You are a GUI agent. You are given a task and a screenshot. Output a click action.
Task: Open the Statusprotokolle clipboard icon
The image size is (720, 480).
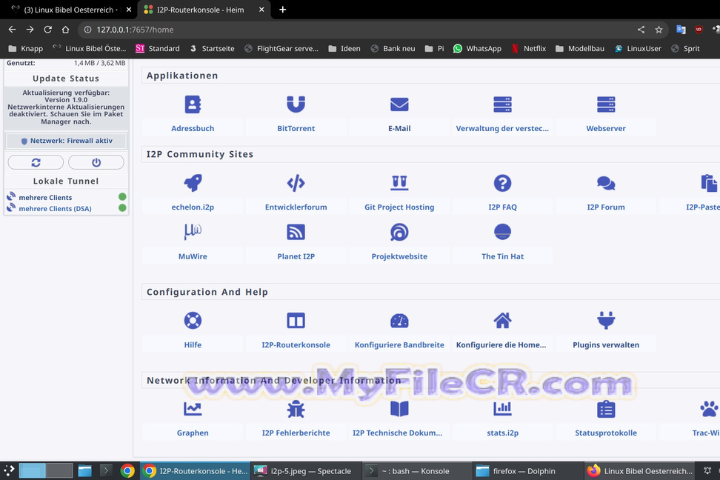click(x=606, y=408)
